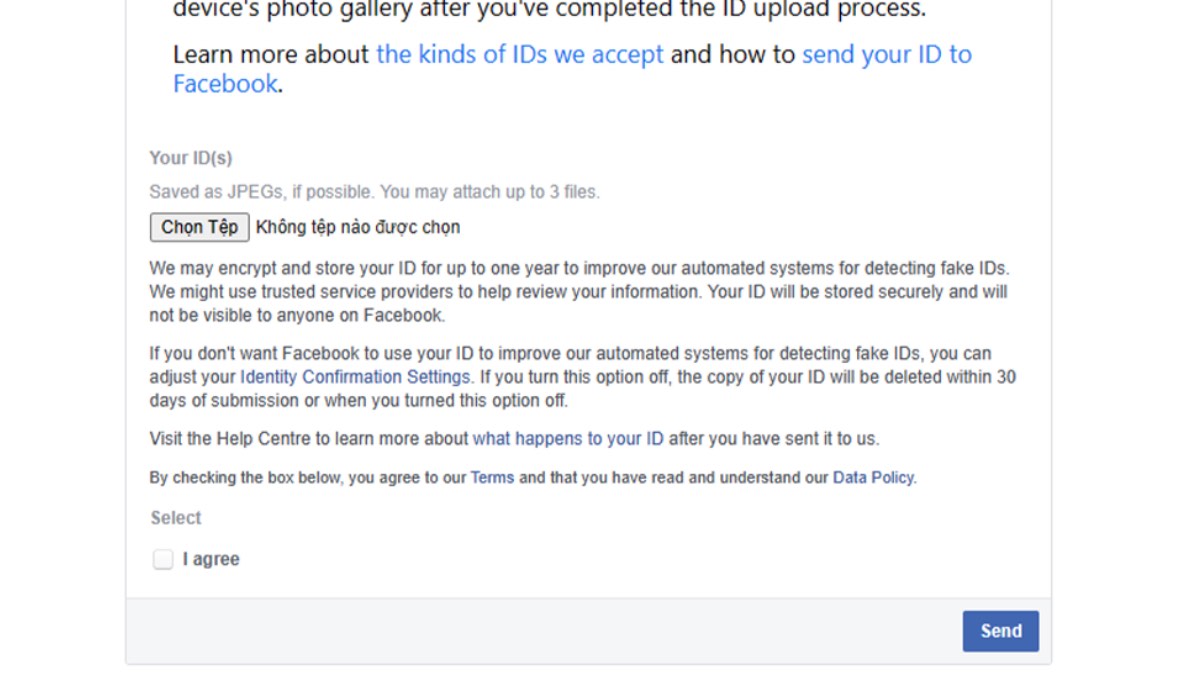The width and height of the screenshot is (1200, 675).
Task: Click the Visit the Help Centre text
Action: pyautogui.click(x=309, y=438)
